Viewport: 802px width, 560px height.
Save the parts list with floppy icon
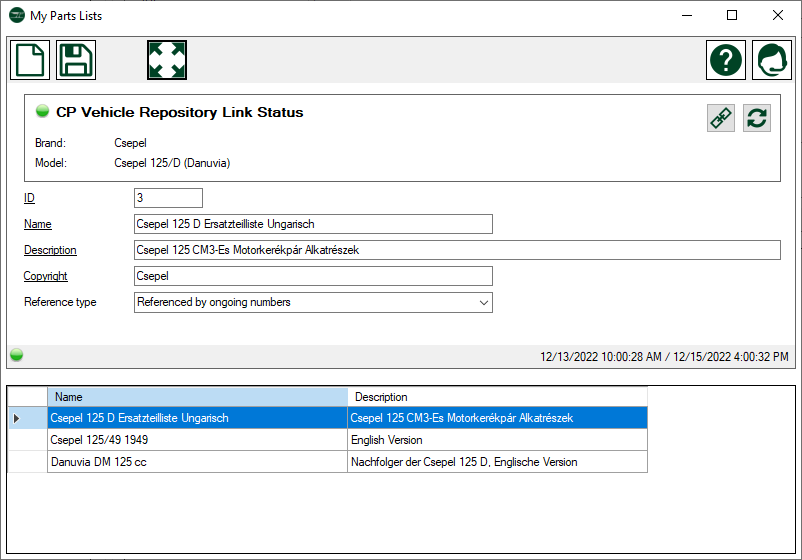coord(76,60)
